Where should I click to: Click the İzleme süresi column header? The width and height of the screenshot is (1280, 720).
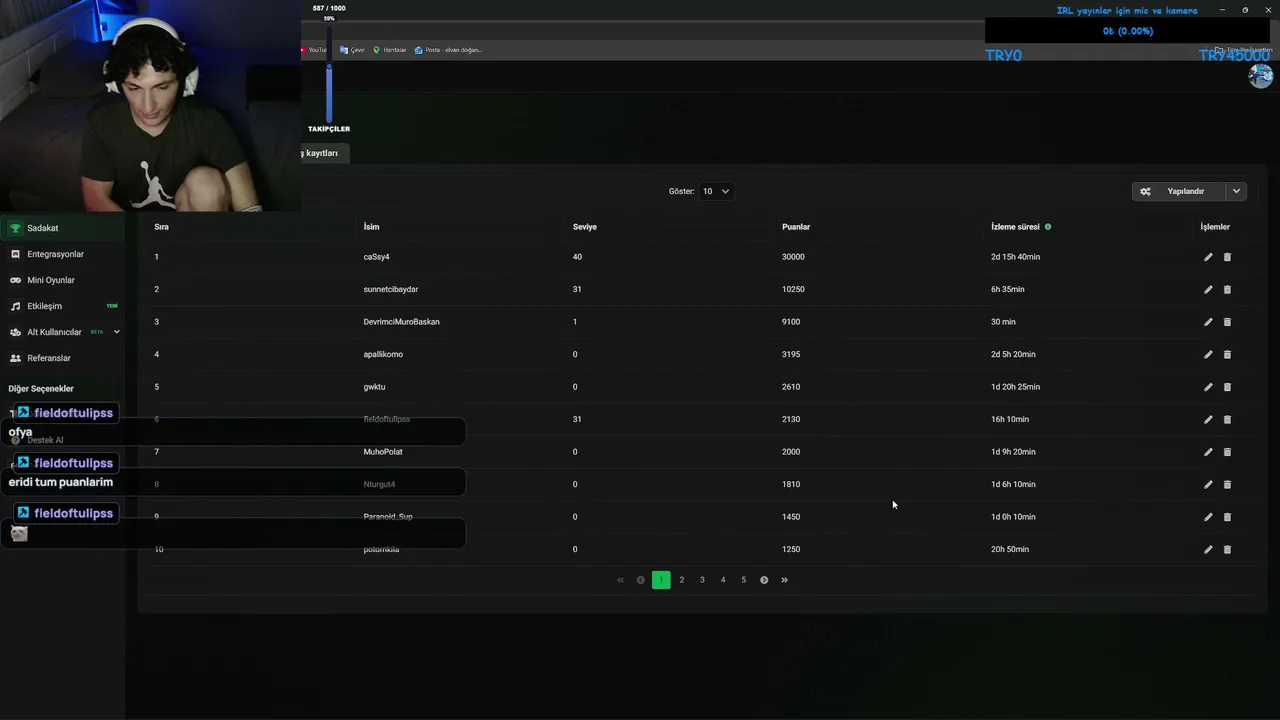(x=1016, y=227)
